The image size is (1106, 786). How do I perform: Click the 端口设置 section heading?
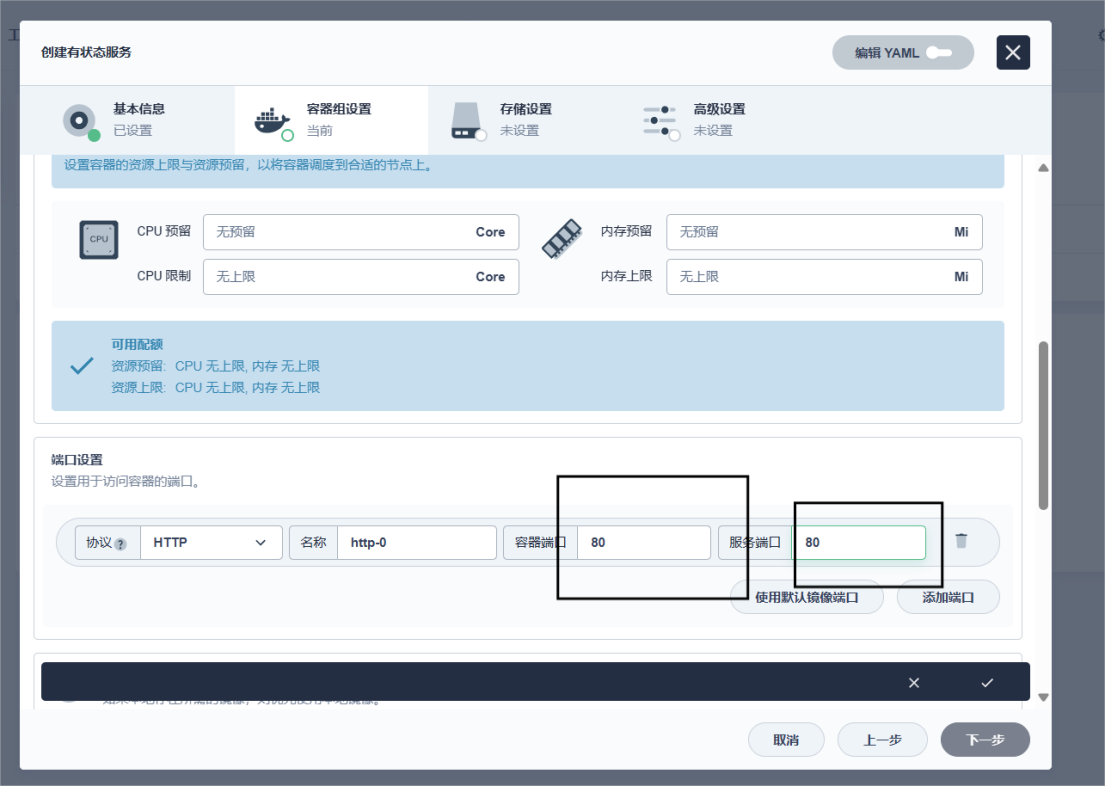coord(77,460)
